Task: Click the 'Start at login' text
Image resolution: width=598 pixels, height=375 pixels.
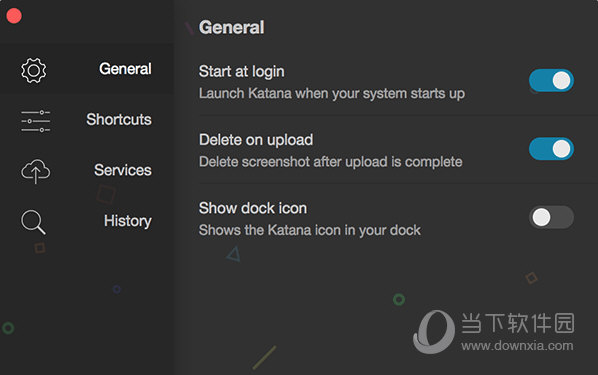Action: pos(241,71)
